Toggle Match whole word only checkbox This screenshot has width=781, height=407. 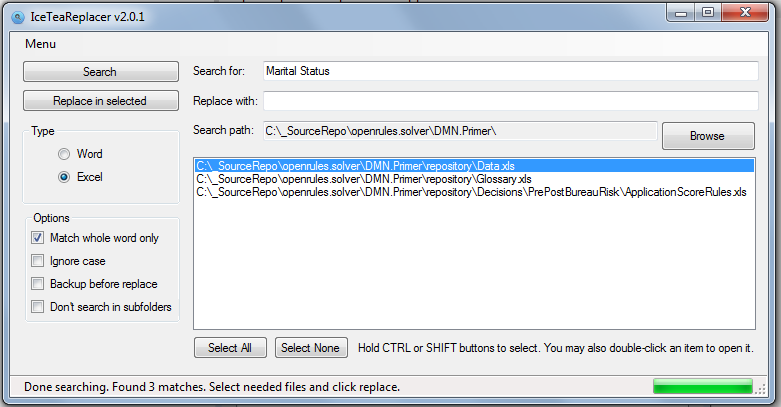point(38,238)
